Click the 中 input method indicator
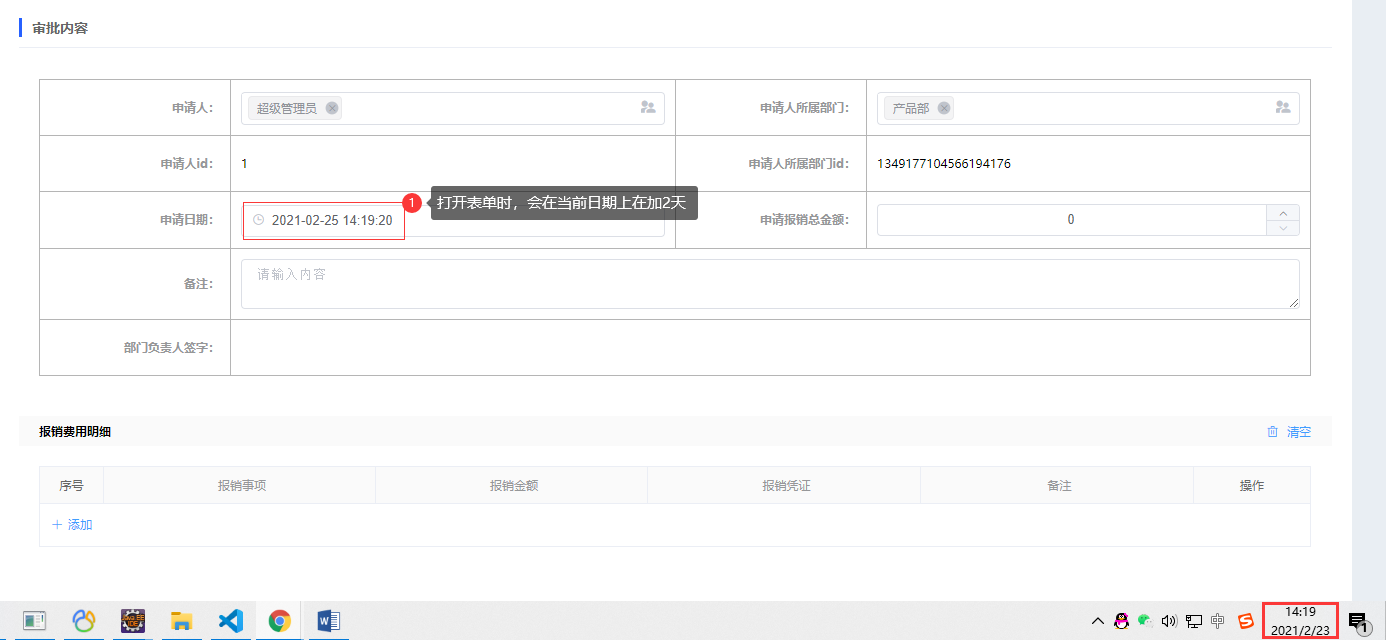This screenshot has height=640, width=1386. [1217, 621]
